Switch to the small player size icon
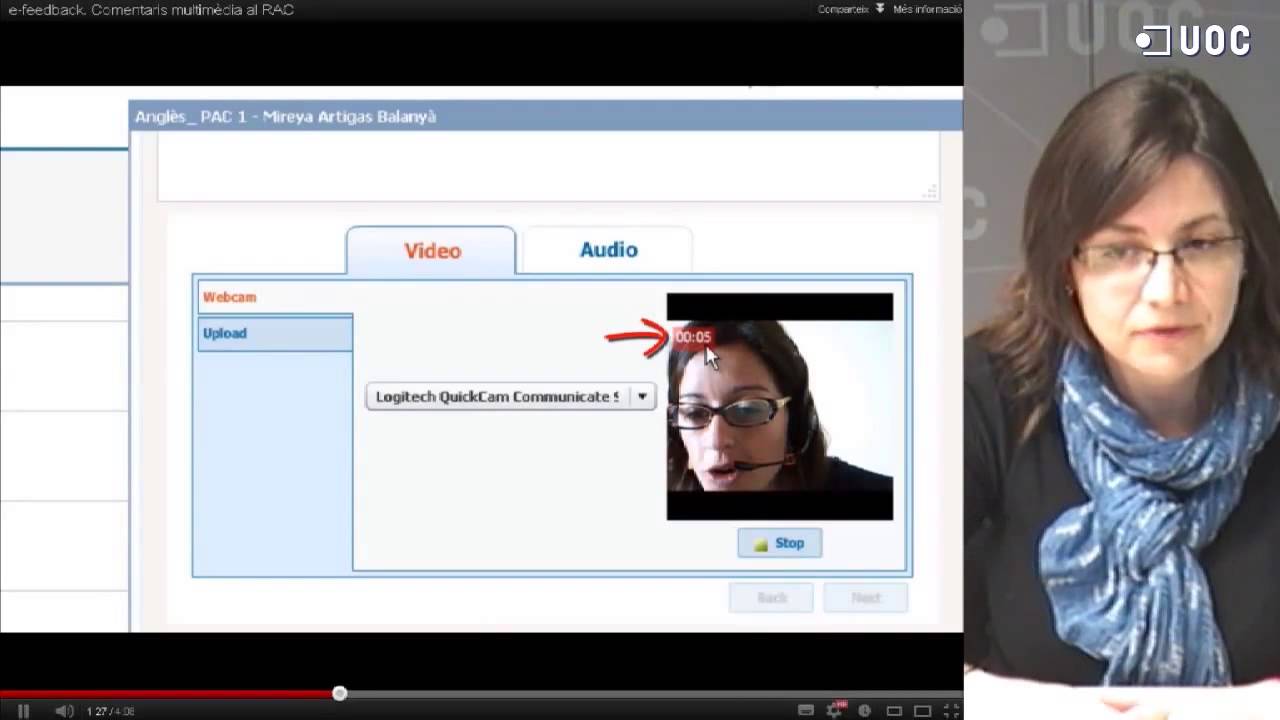Viewport: 1280px width, 720px height. point(894,711)
